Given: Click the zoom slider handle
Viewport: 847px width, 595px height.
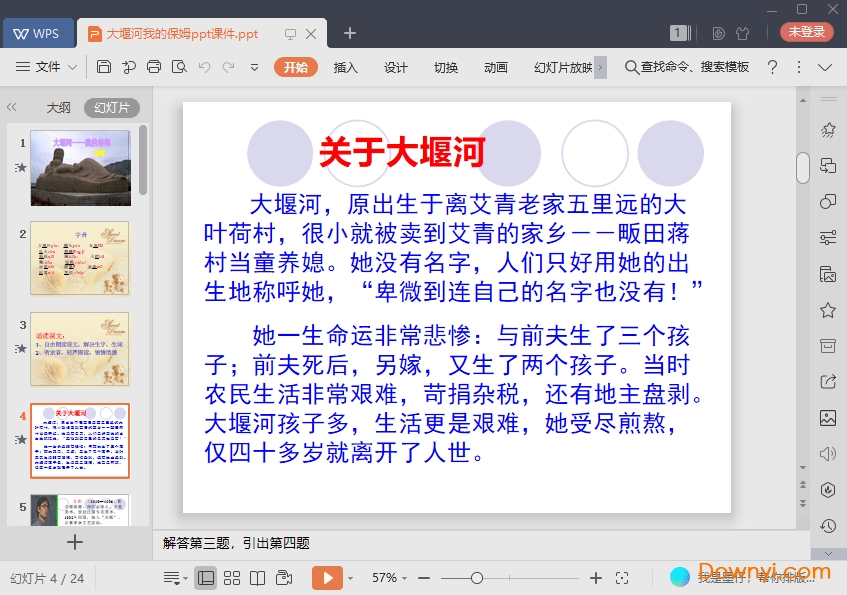Looking at the screenshot, I should [x=477, y=578].
